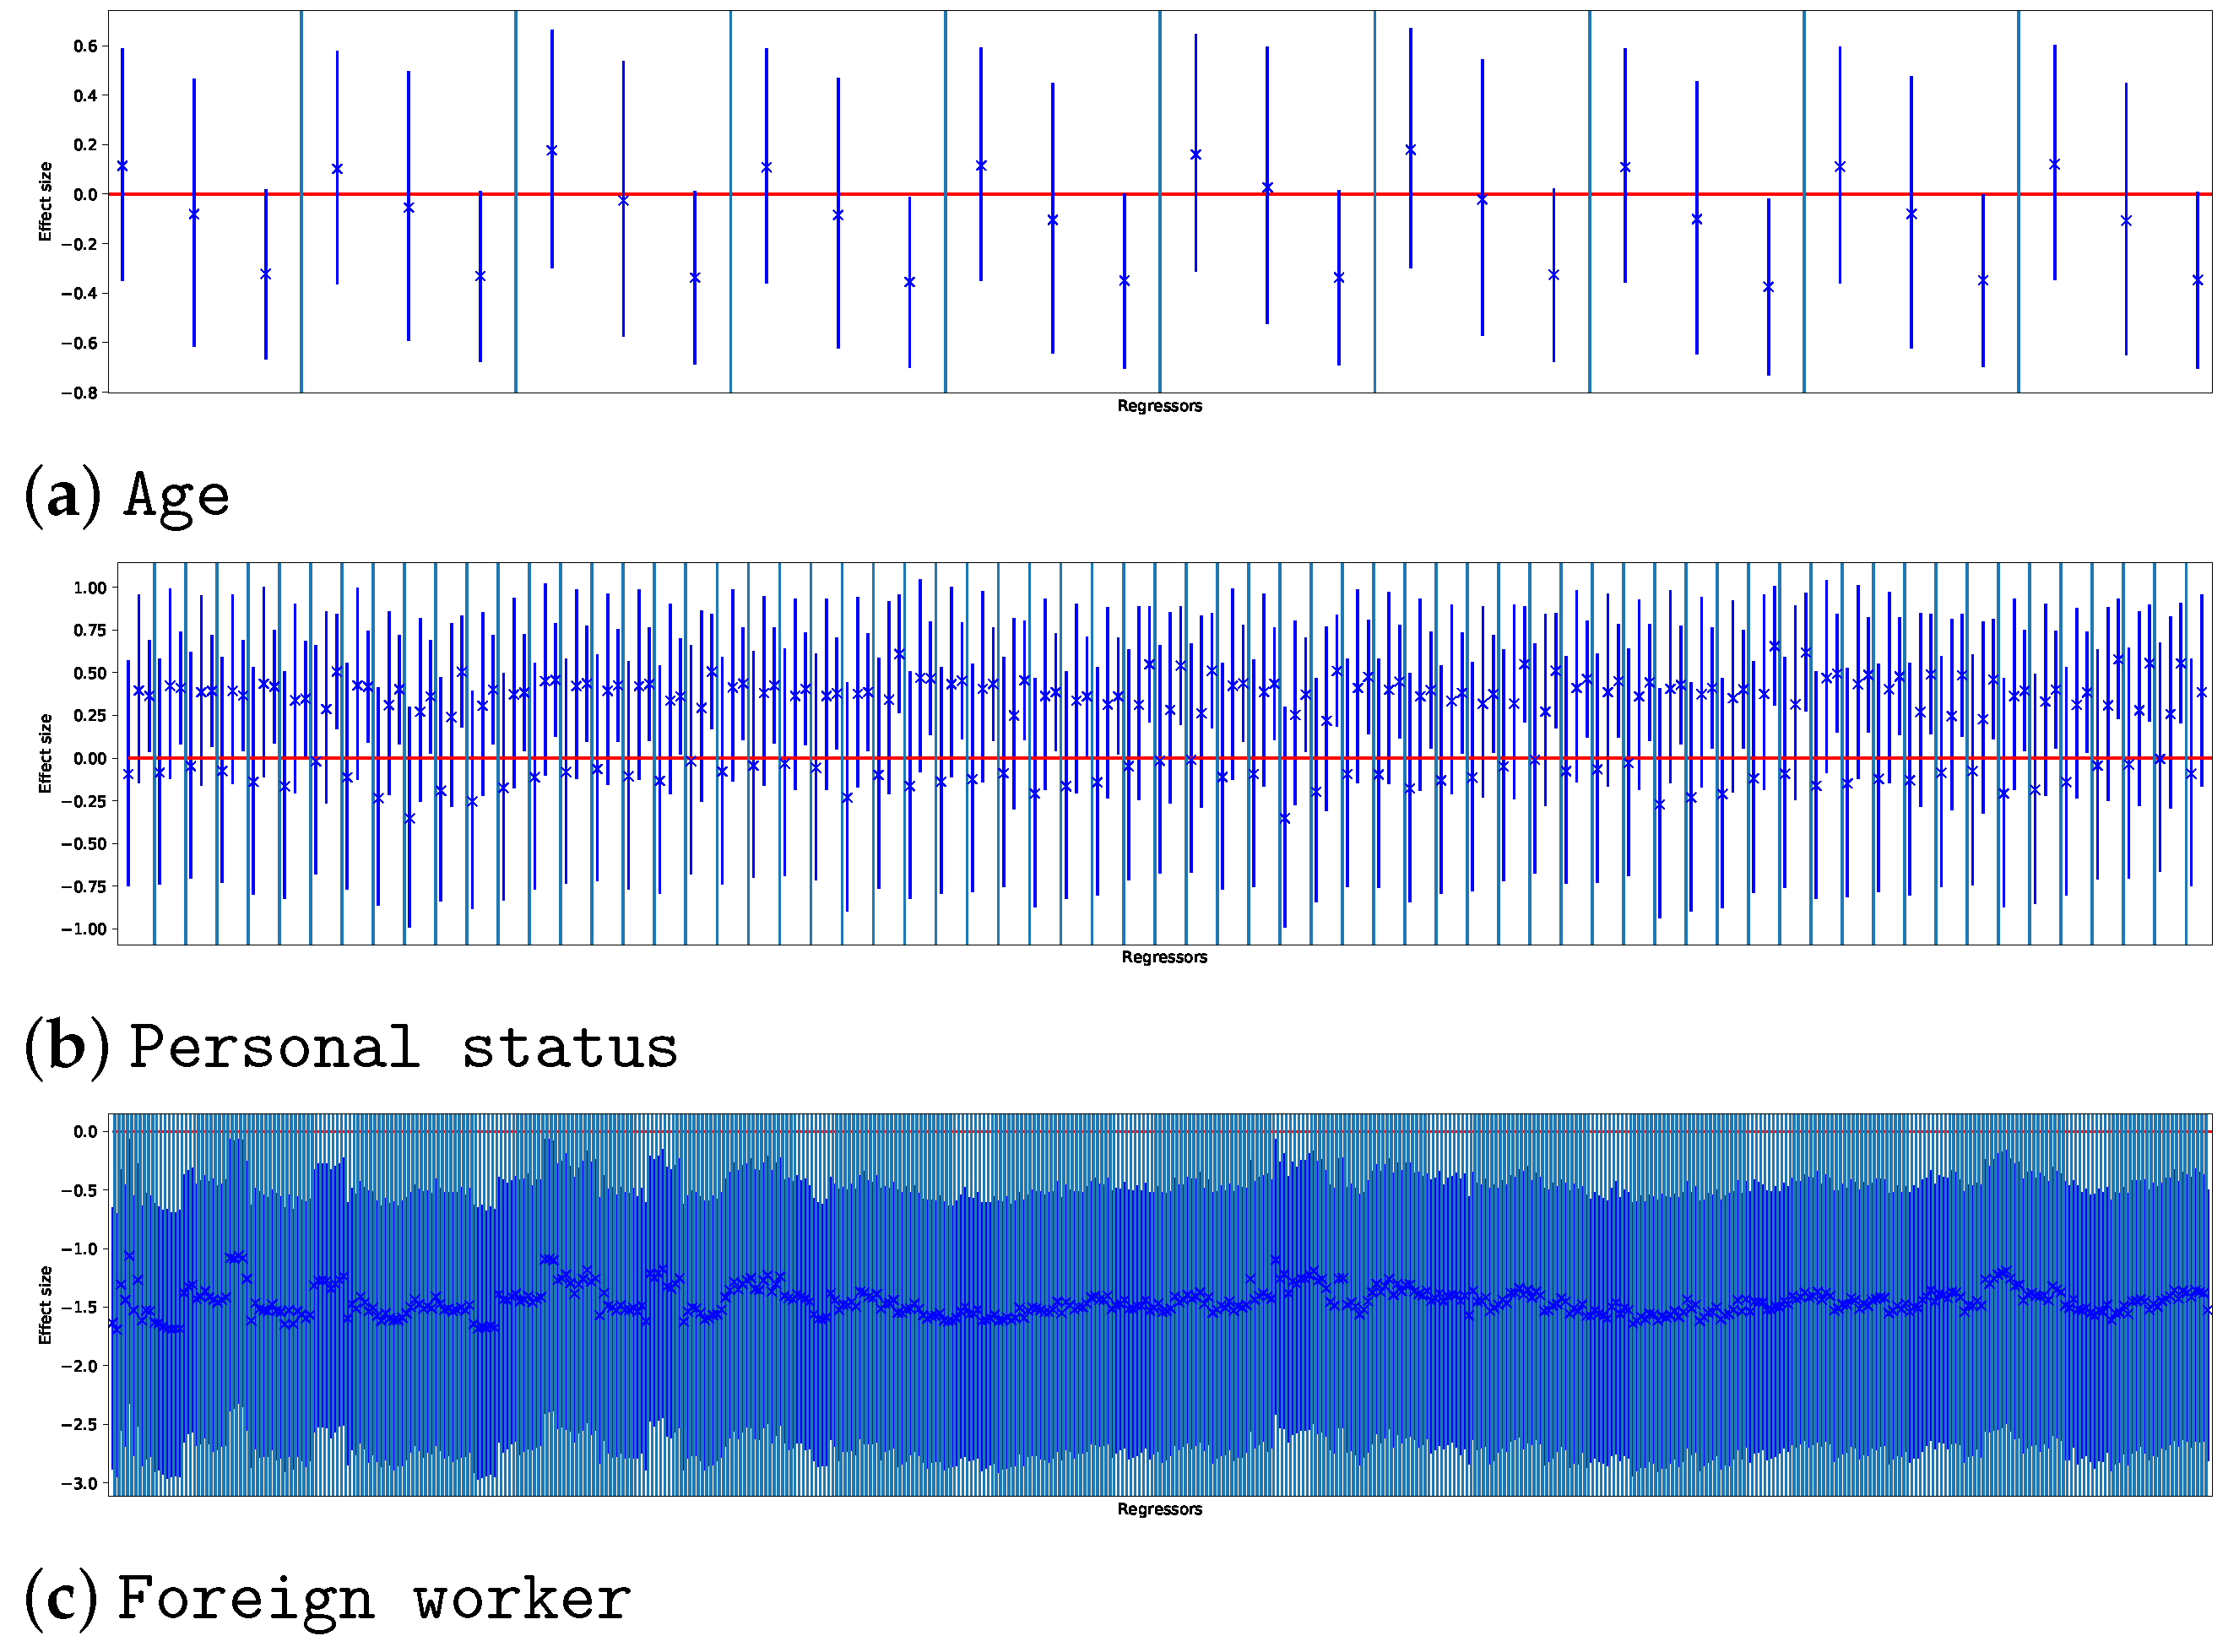The height and width of the screenshot is (1652, 2239).
Task: Click the 0.75 tick on Personal status plot
Action: click(x=89, y=630)
